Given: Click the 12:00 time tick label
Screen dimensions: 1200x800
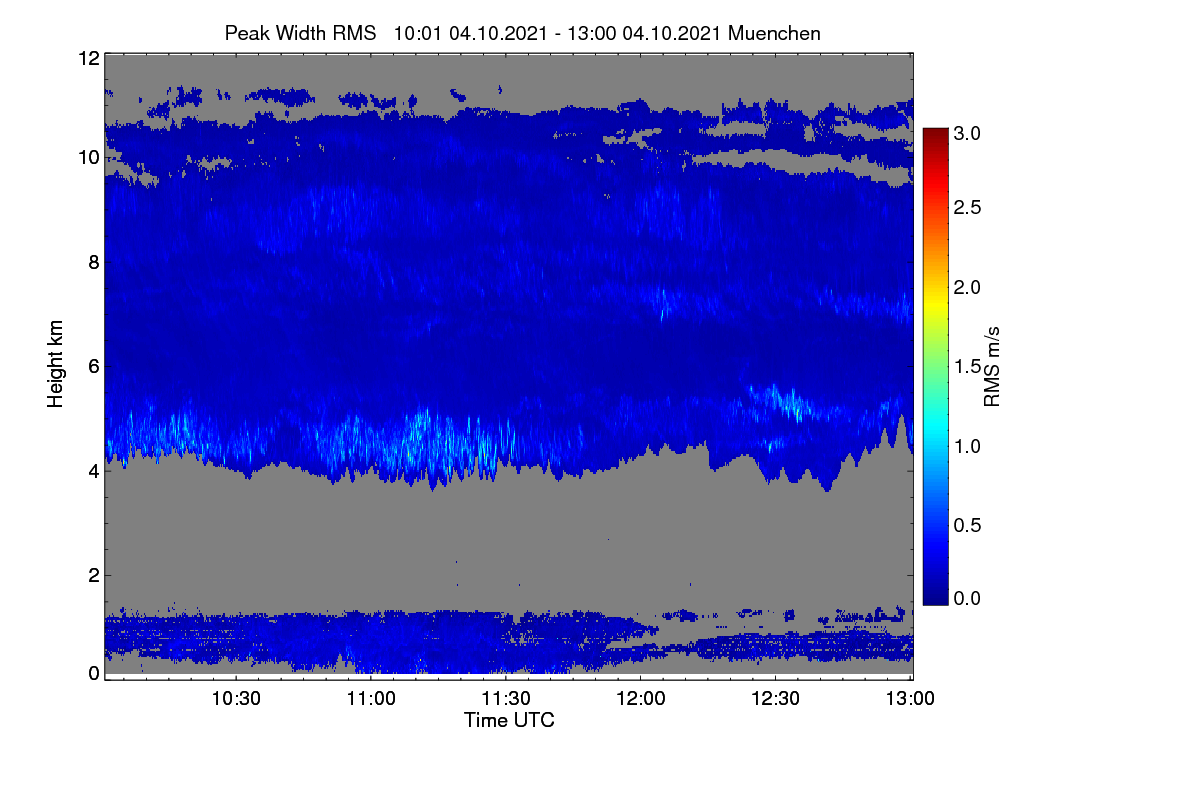Looking at the screenshot, I should click(640, 699).
